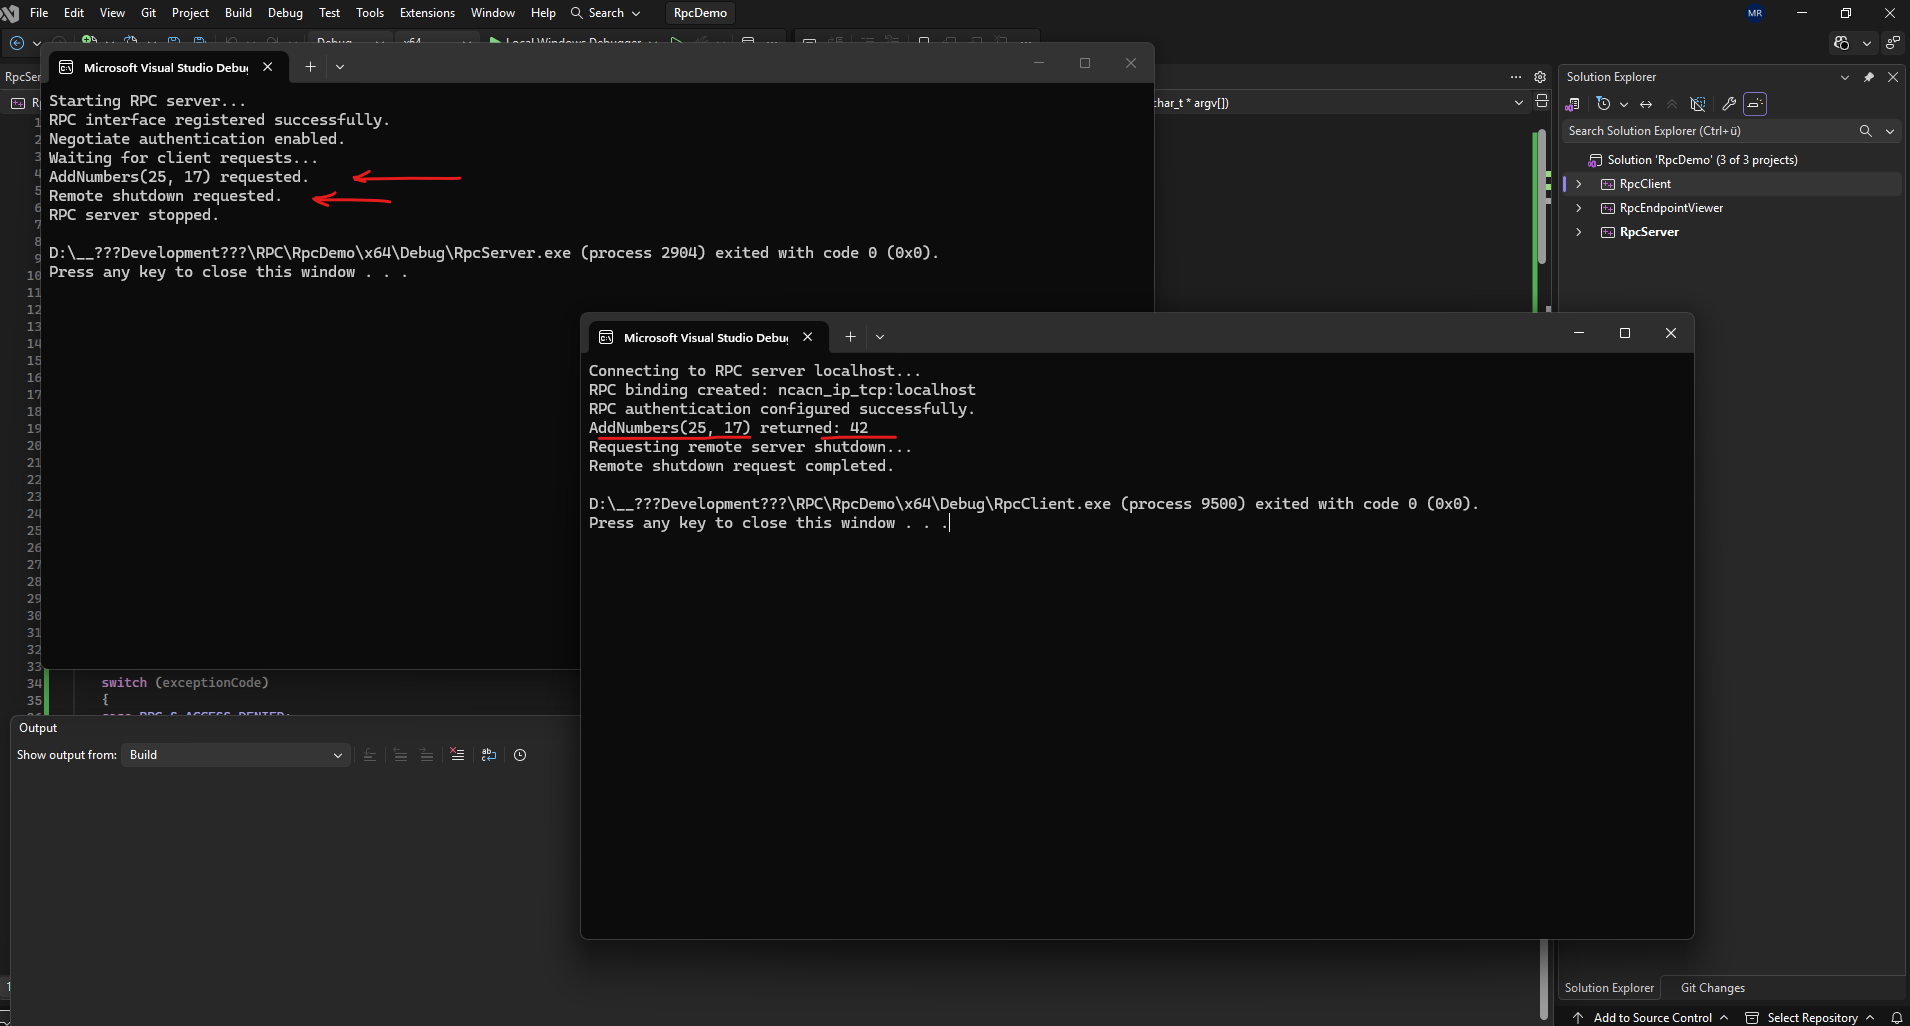
Task: Open the Copilot dropdown arrow
Action: 1866,43
